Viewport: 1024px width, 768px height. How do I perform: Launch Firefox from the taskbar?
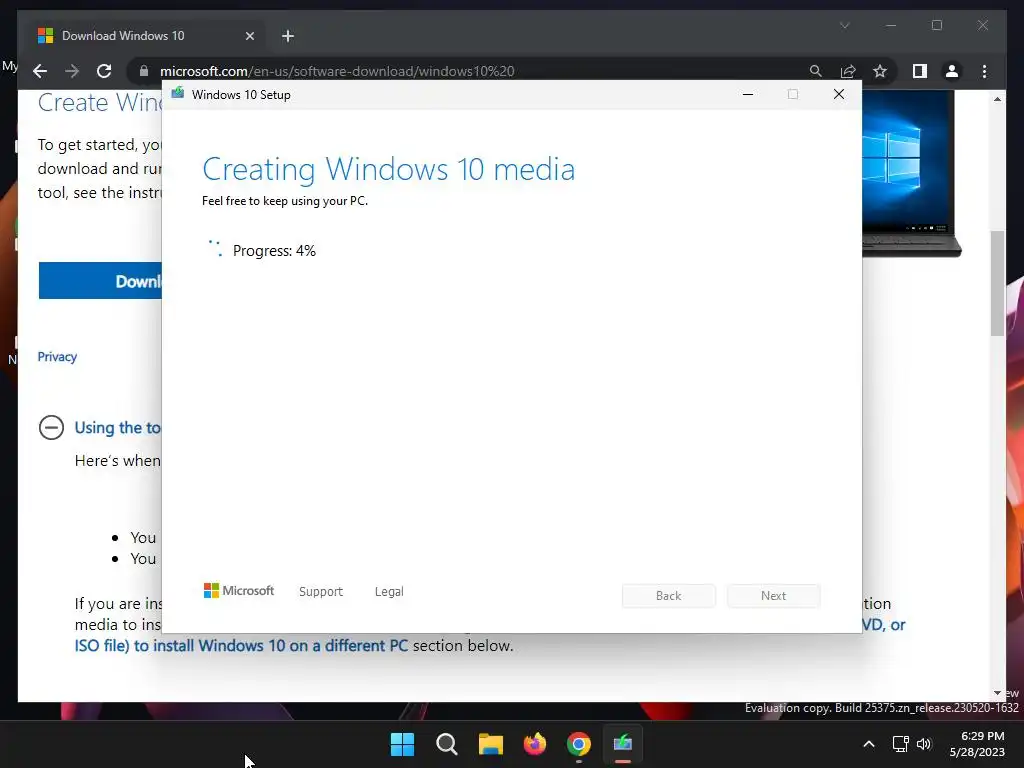click(x=535, y=744)
